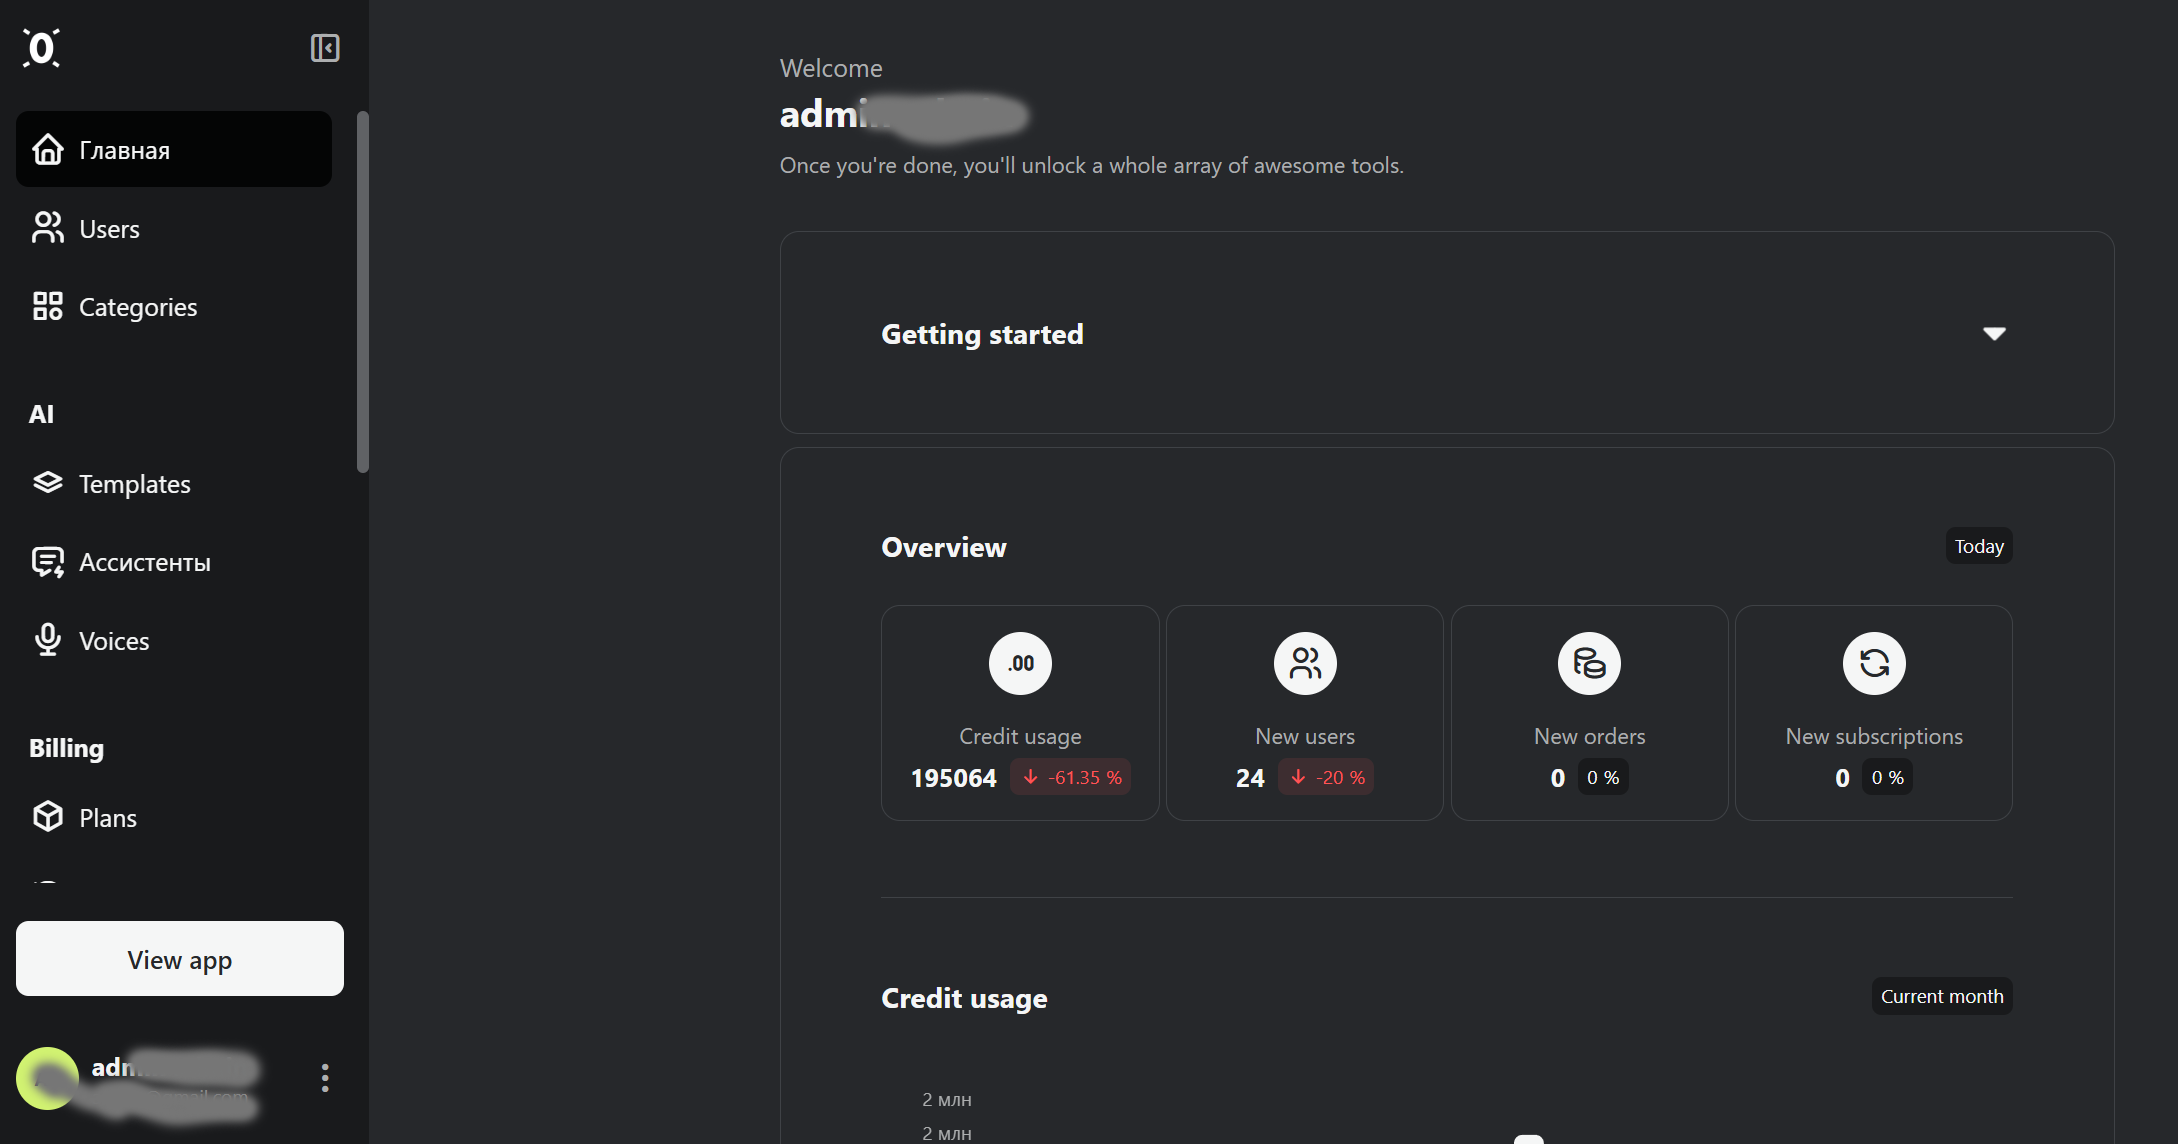Open the Plans billing page
Screen dimensions: 2178x1144
tap(174, 818)
